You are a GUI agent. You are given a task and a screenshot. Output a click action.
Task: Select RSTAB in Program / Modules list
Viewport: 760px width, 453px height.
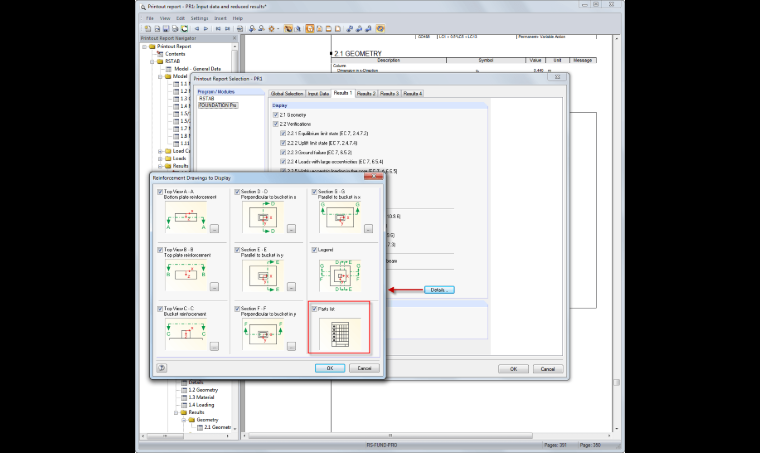(x=206, y=98)
